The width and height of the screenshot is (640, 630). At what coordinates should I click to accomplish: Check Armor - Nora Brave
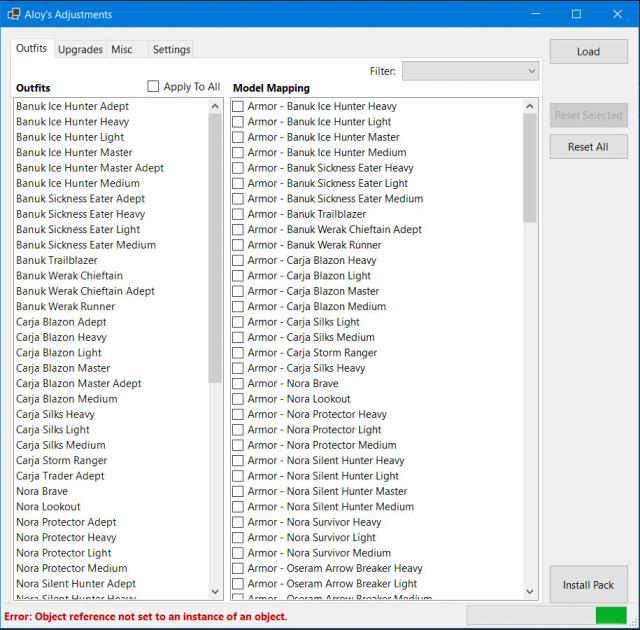pyautogui.click(x=238, y=384)
